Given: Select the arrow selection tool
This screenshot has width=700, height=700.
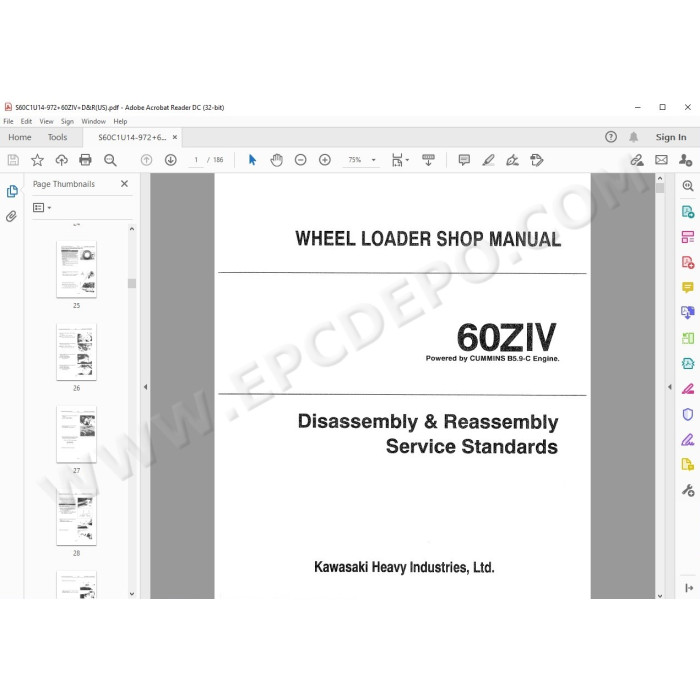Looking at the screenshot, I should pyautogui.click(x=252, y=160).
